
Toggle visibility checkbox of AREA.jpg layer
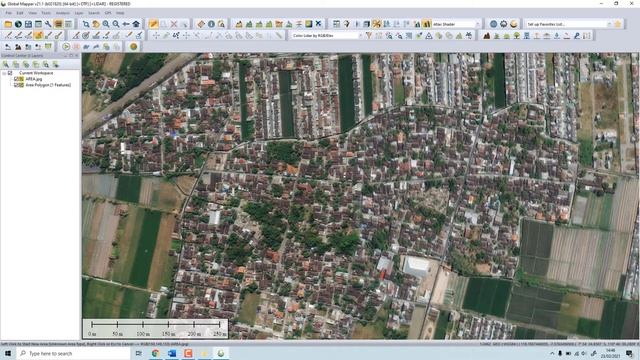[x=16, y=79]
